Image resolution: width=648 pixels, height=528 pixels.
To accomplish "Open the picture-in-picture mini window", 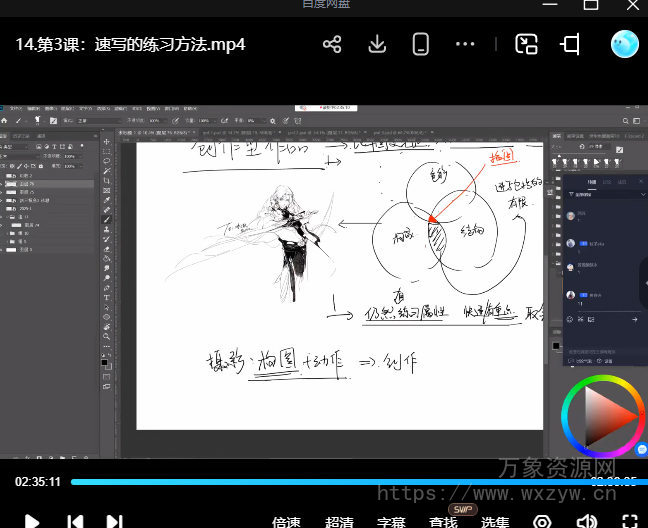I will [526, 45].
